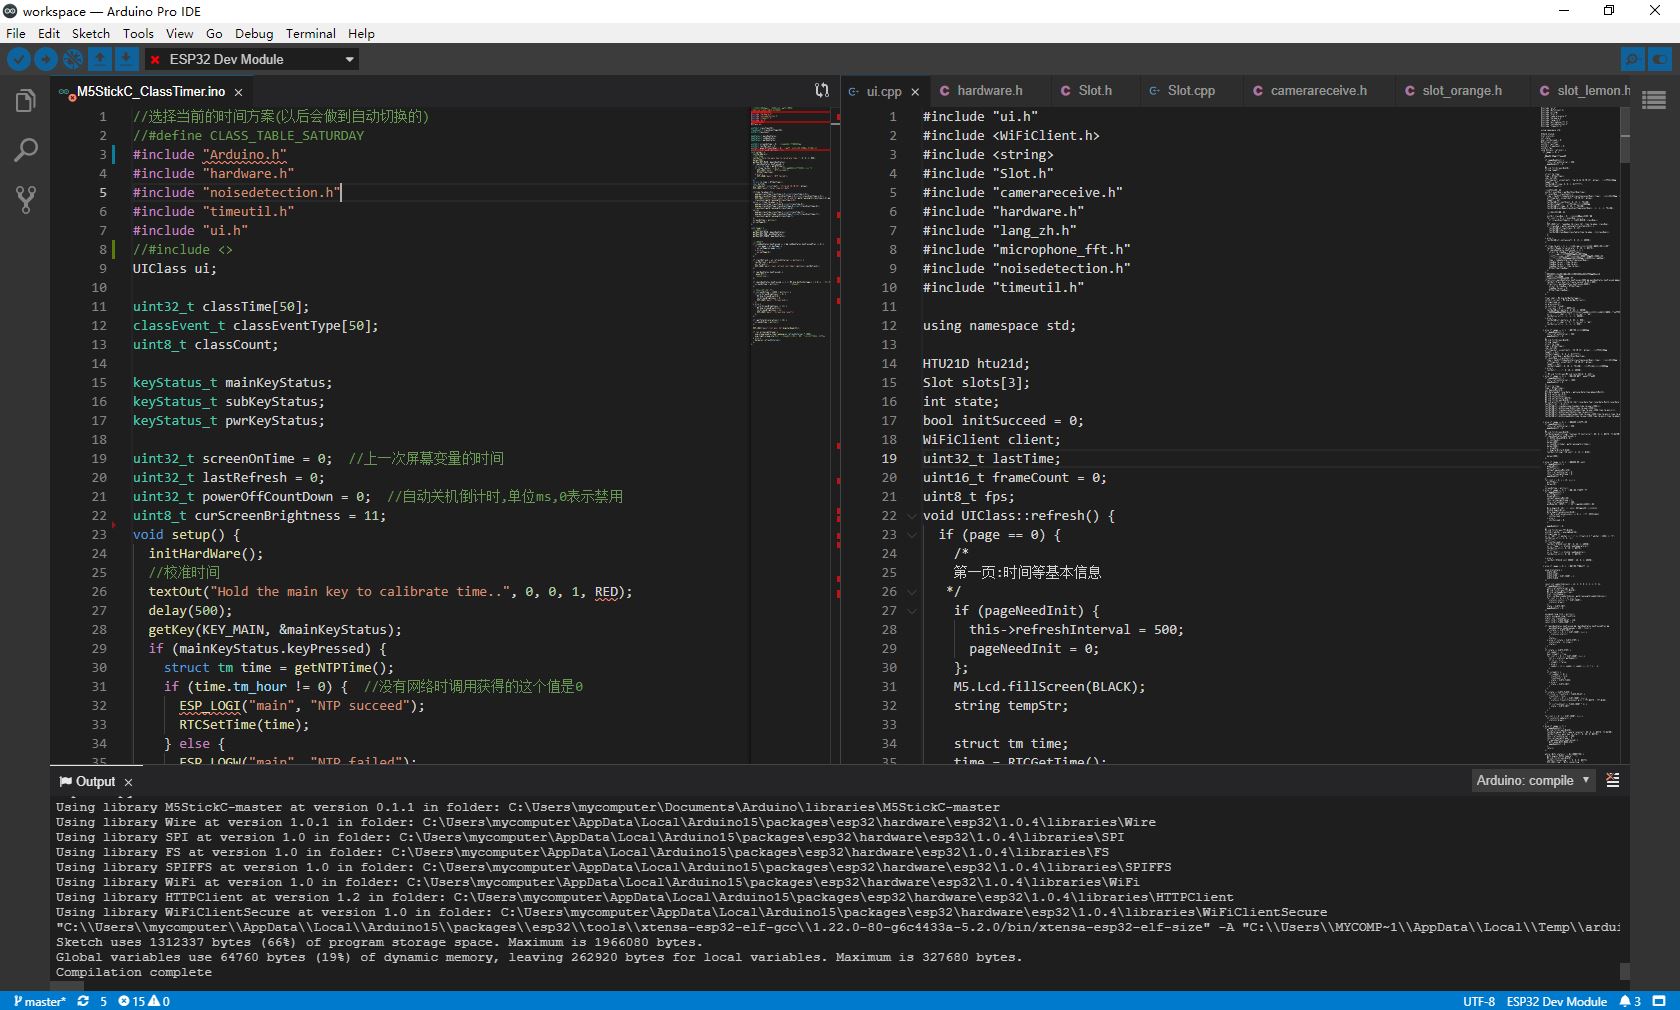This screenshot has width=1680, height=1010.
Task: Clear the Output panel
Action: tap(1613, 780)
